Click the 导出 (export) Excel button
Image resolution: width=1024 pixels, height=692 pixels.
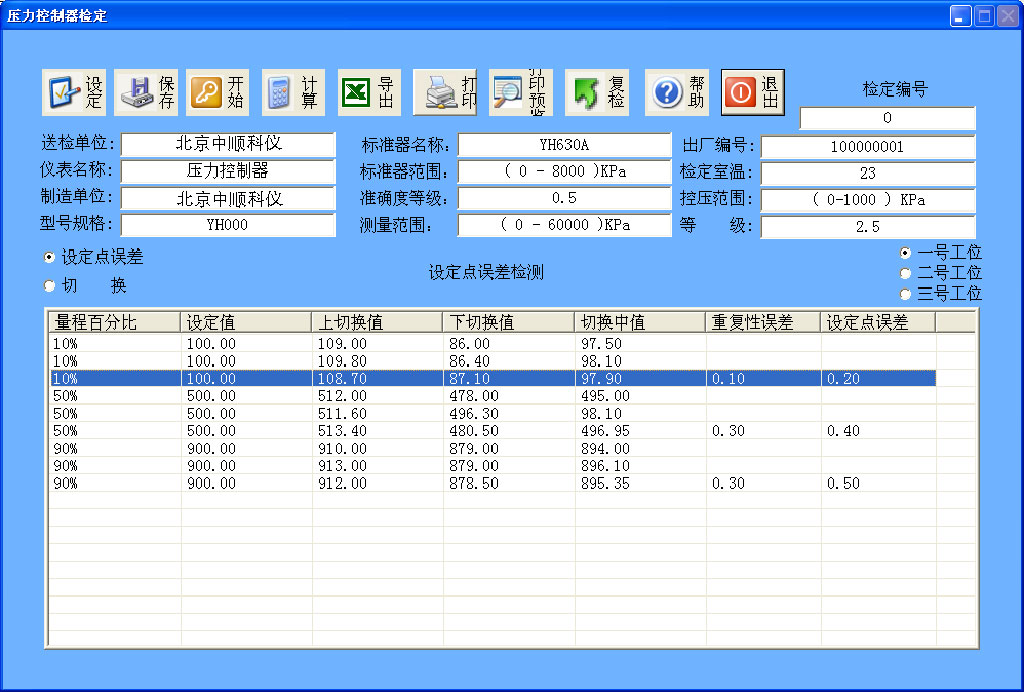click(x=369, y=93)
